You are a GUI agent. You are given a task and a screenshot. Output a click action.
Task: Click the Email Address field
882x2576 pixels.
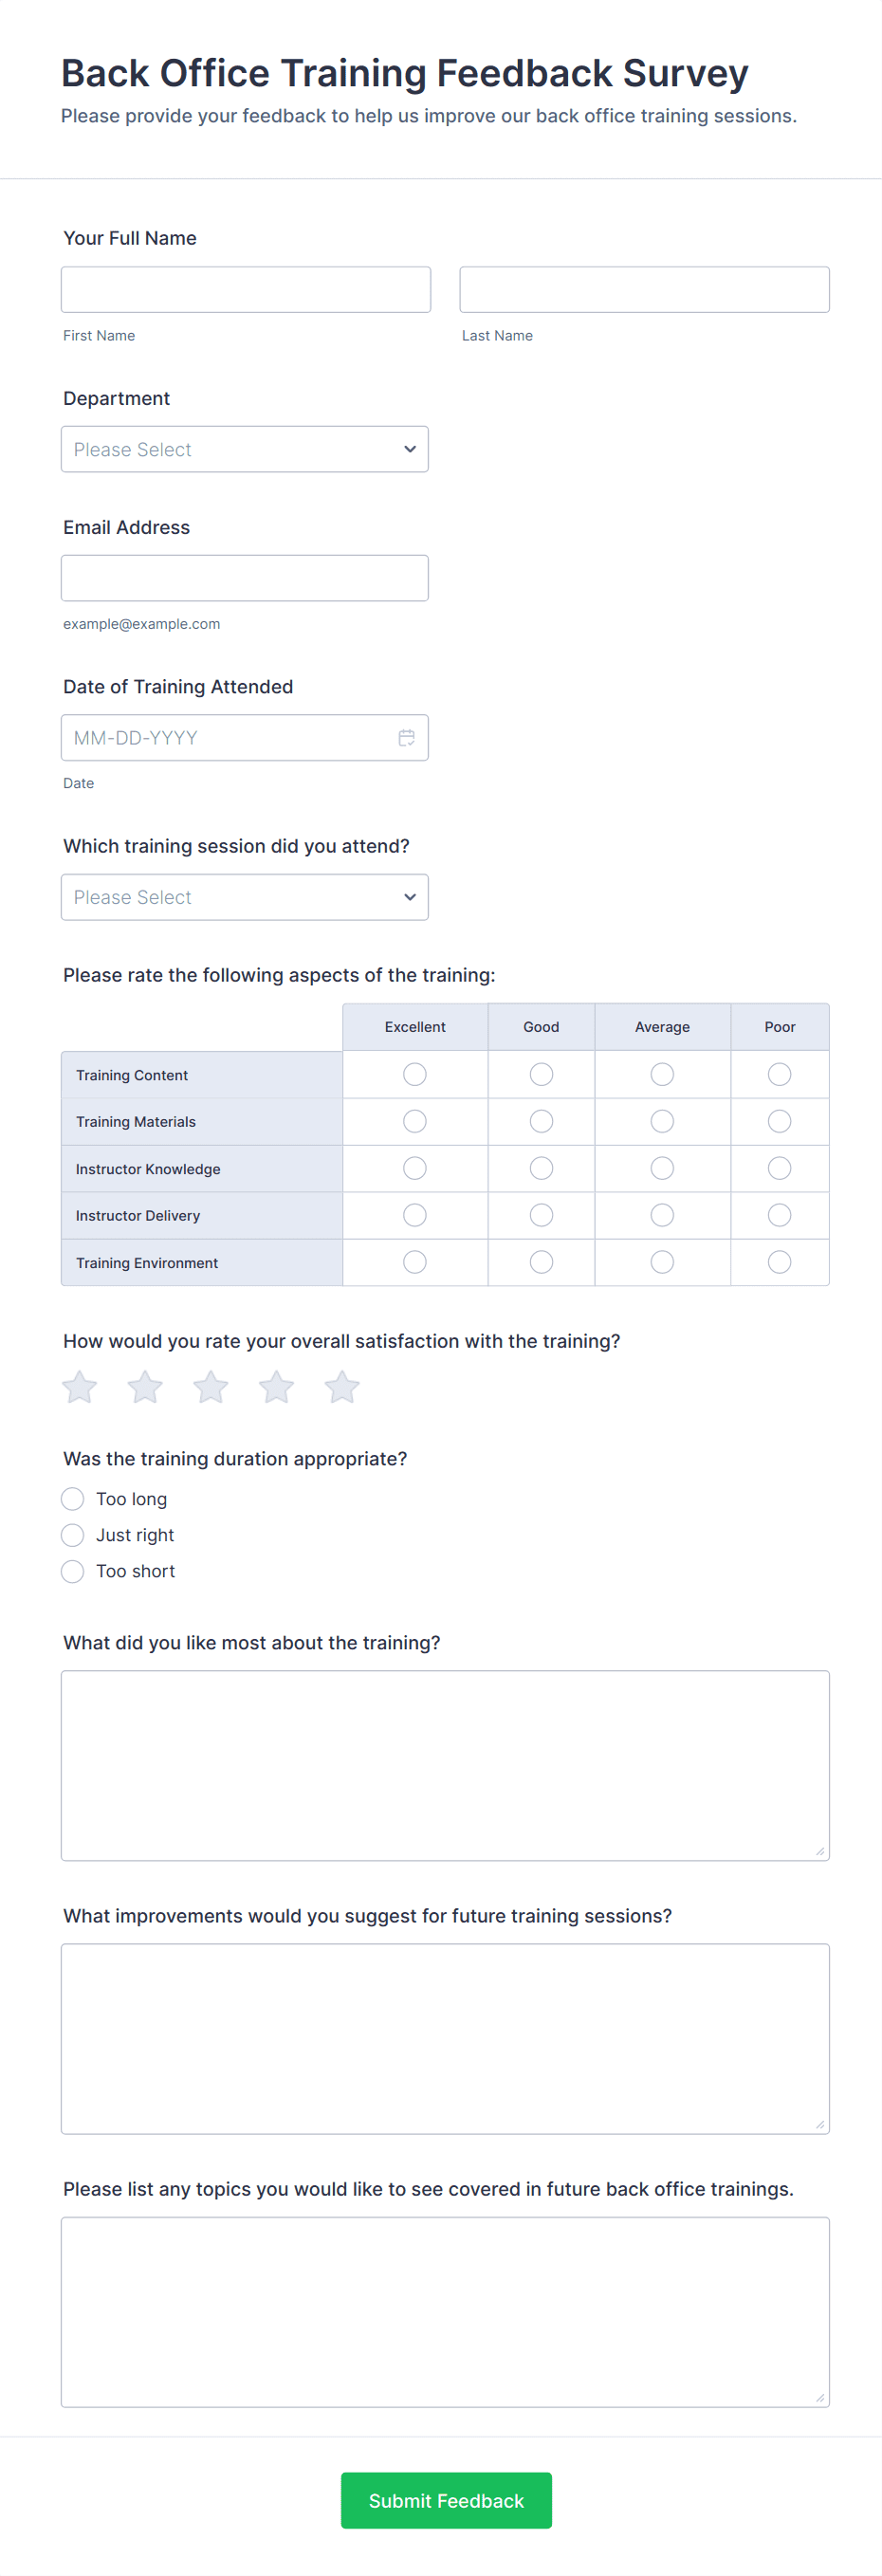tap(245, 578)
